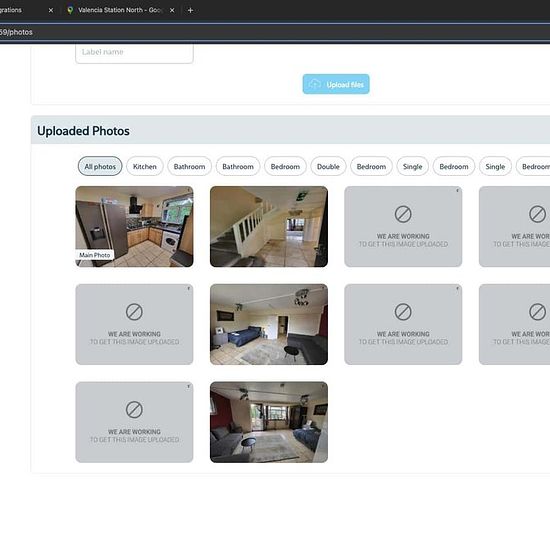Open corner options icon on blue bed bedroom photo
The image size is (550, 550).
coord(323,288)
